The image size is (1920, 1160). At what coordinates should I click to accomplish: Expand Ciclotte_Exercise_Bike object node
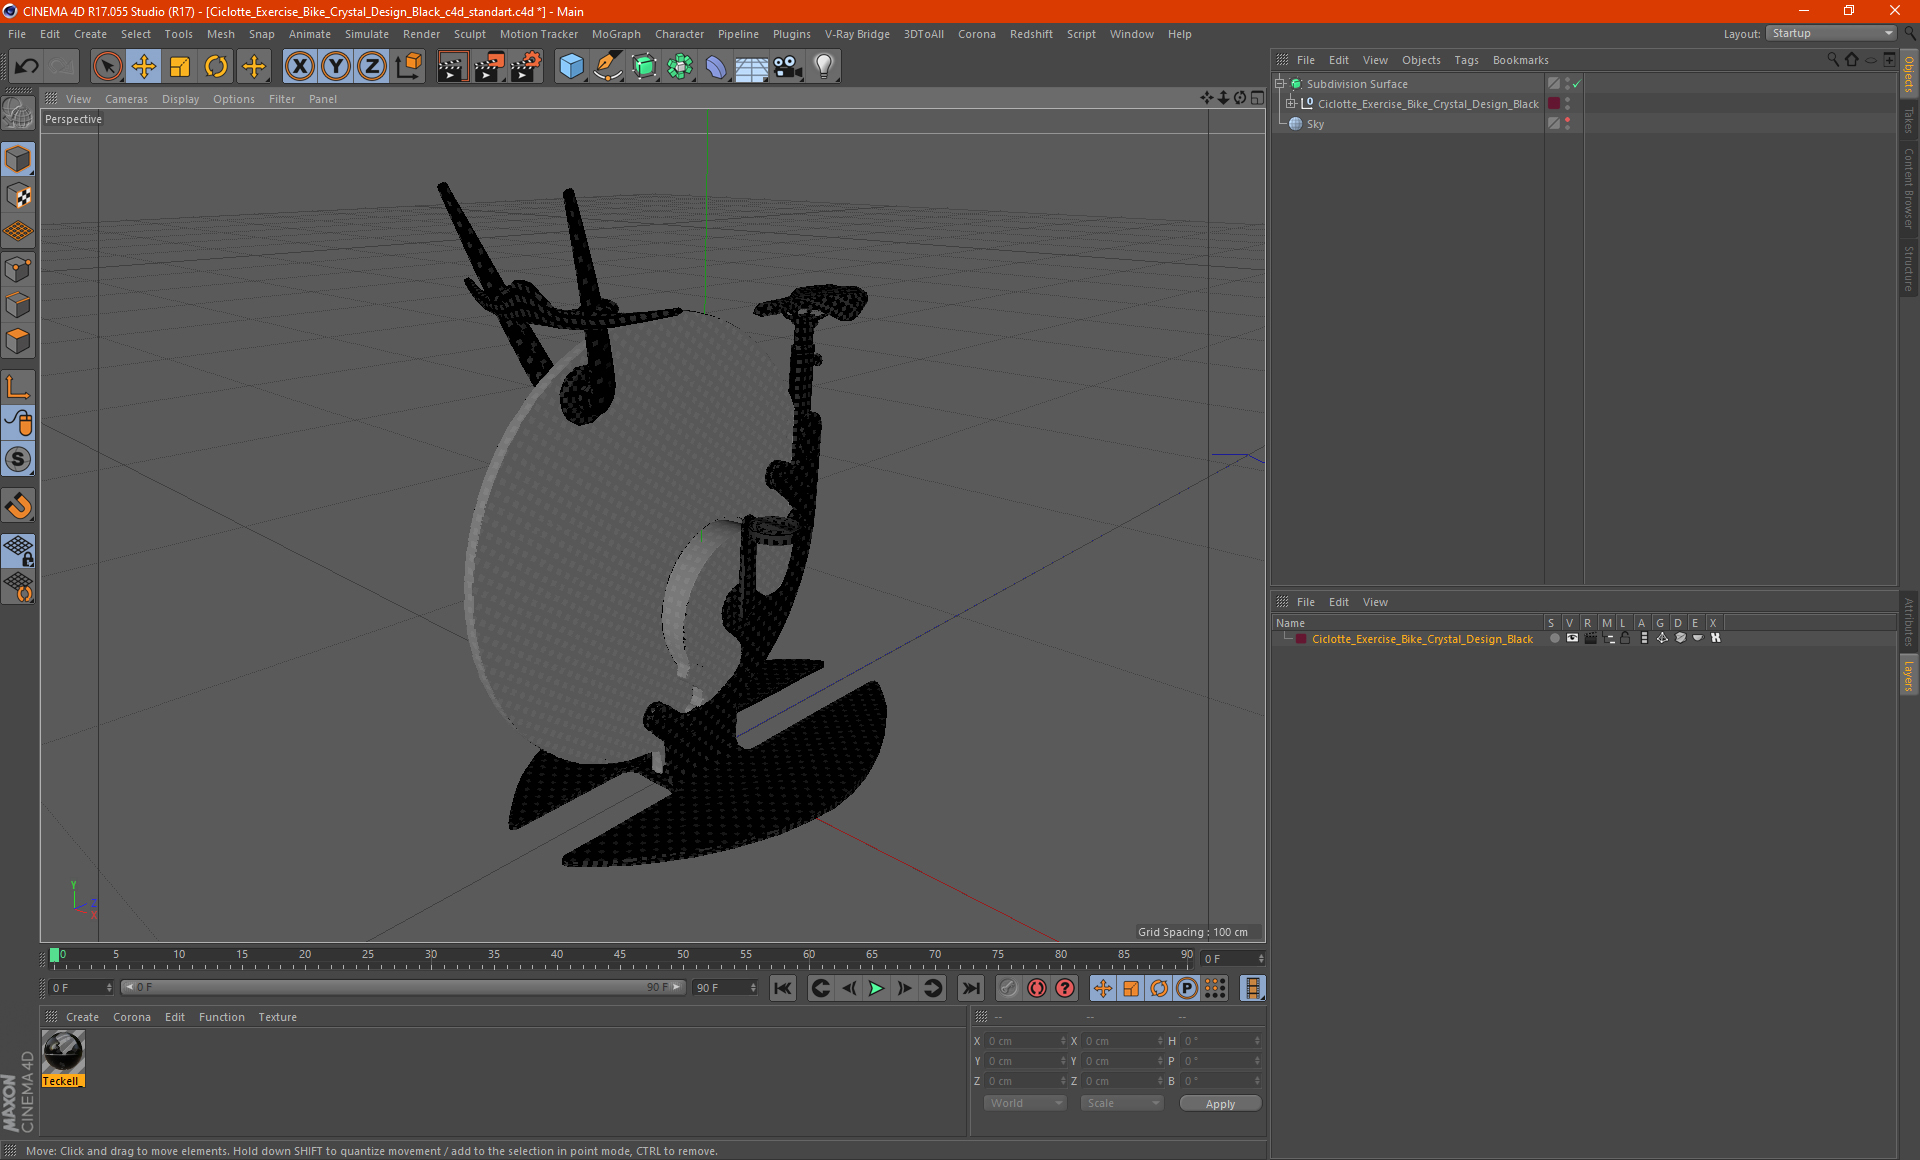tap(1291, 104)
